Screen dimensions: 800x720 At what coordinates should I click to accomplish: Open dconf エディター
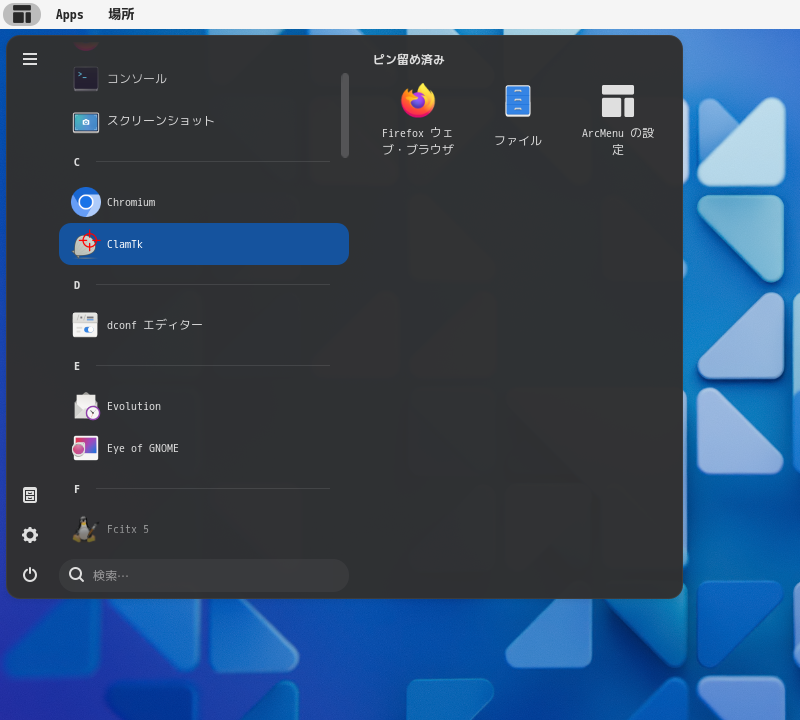coord(204,325)
